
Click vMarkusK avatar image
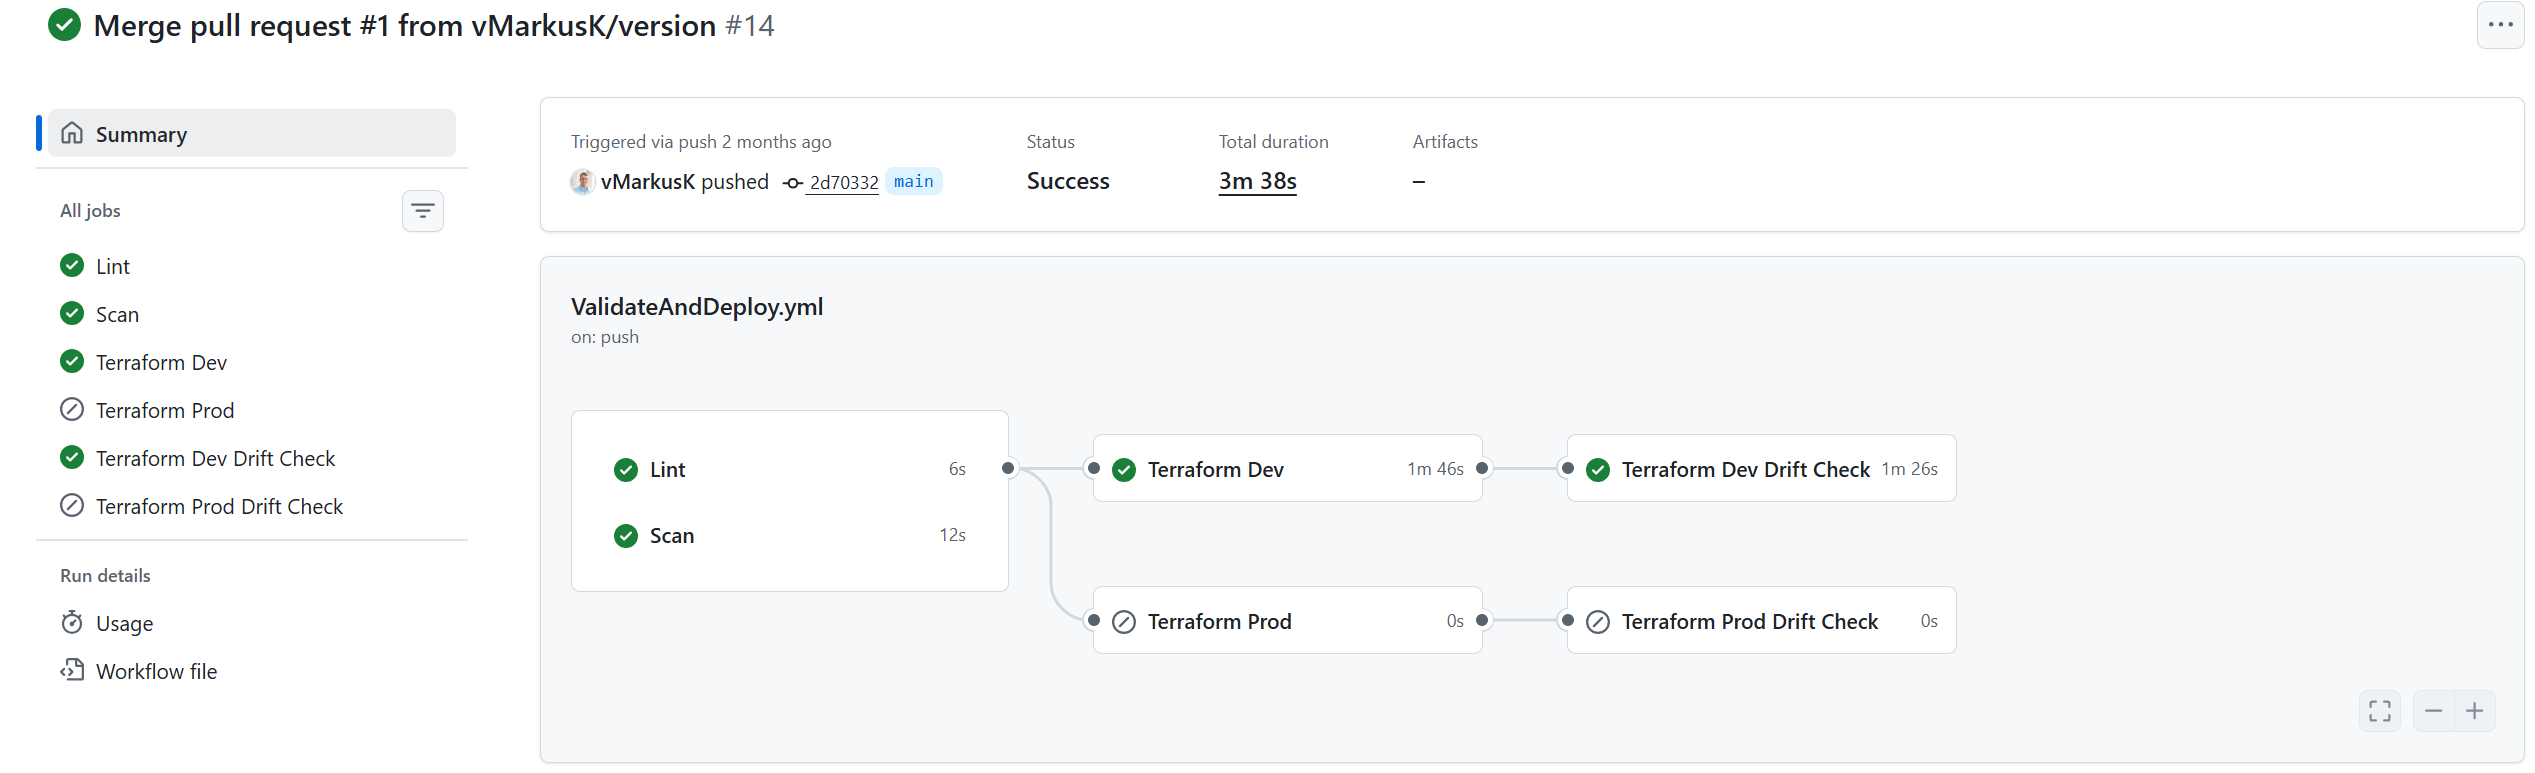coord(583,182)
